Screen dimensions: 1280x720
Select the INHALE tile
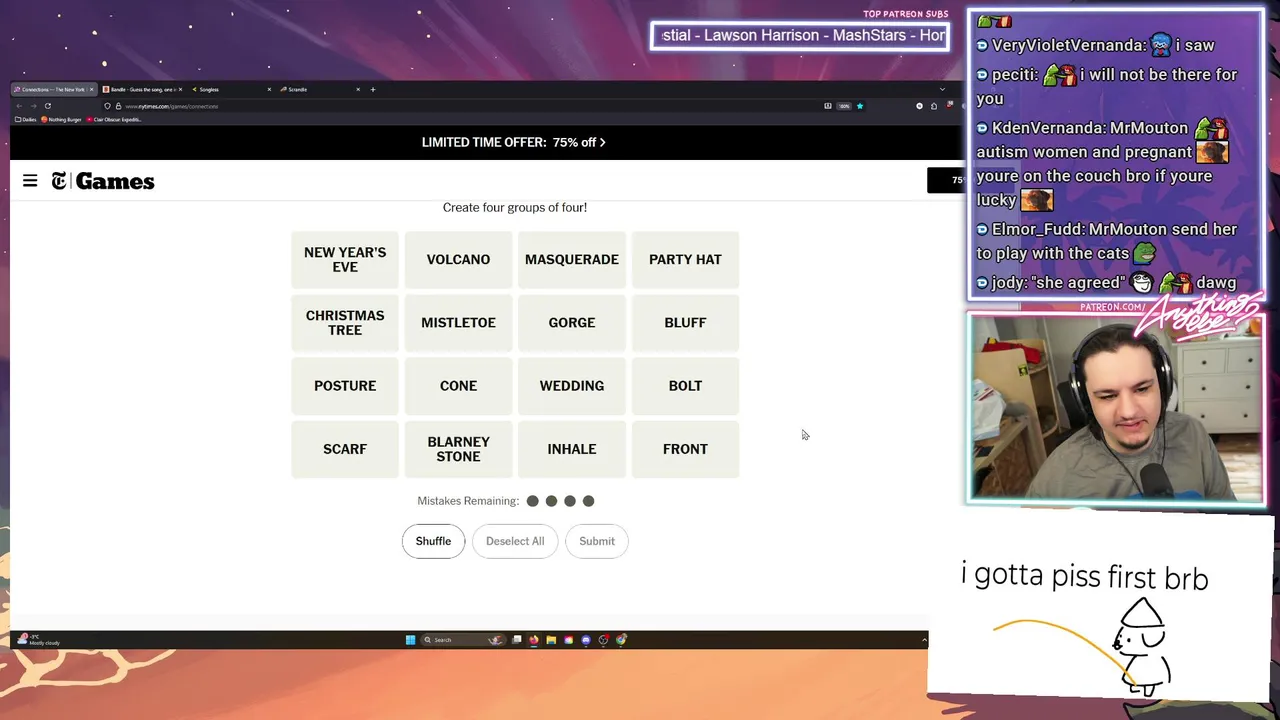coord(572,449)
